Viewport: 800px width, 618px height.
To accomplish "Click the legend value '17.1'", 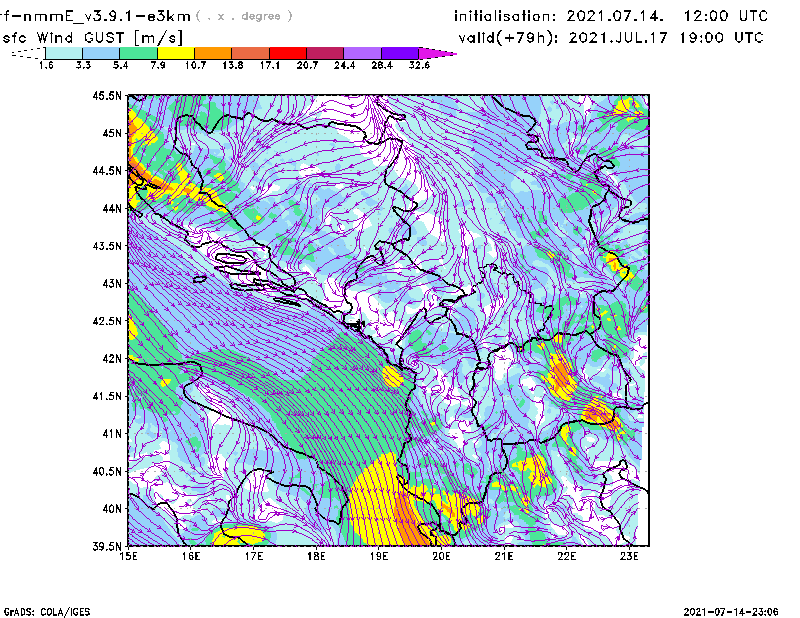I will tap(270, 65).
